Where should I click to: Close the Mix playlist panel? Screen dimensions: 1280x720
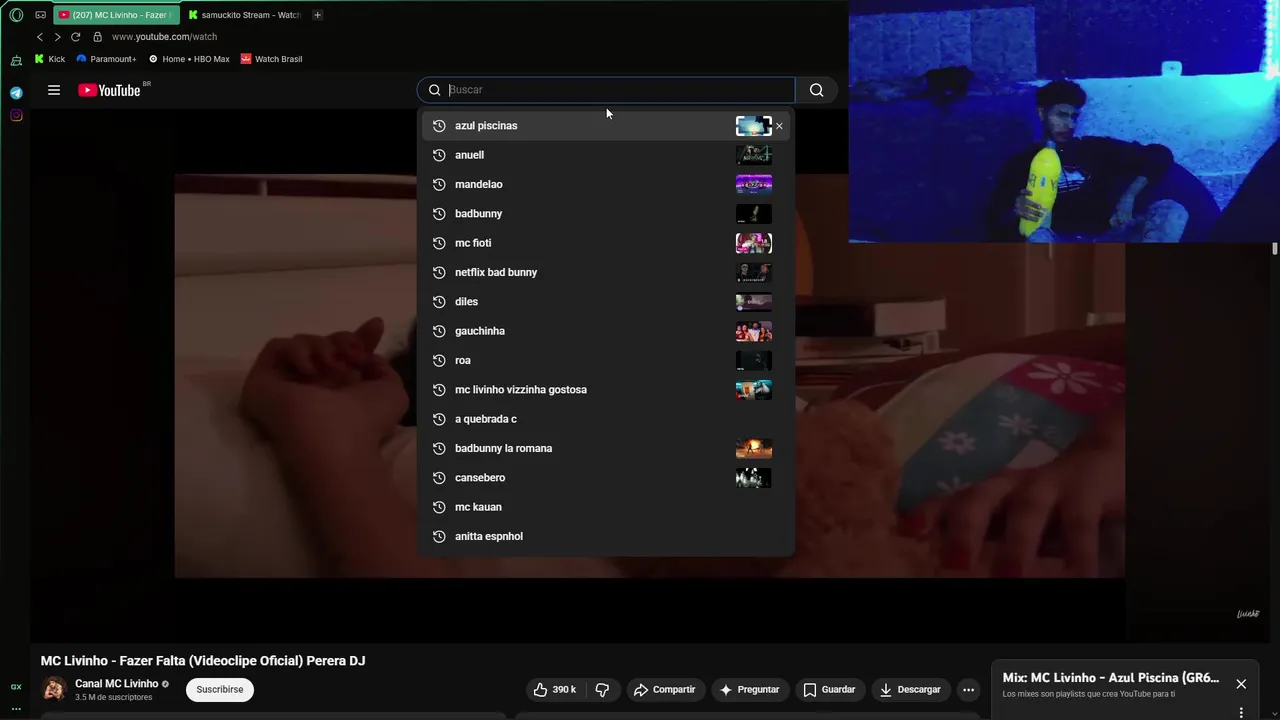1241,684
